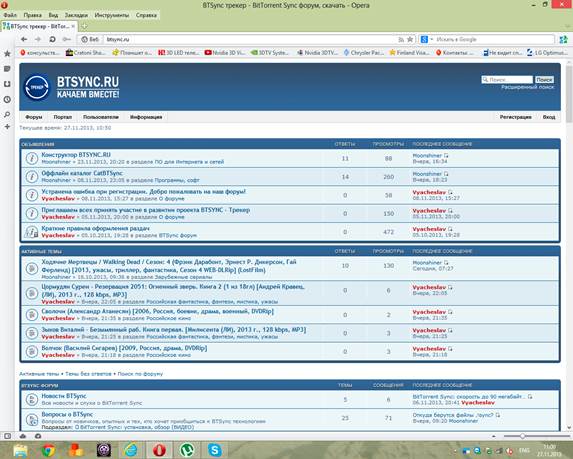Click info icon of Оффлайн каталог CatBTSync row
The height and width of the screenshot is (459, 573).
[x=32, y=177]
